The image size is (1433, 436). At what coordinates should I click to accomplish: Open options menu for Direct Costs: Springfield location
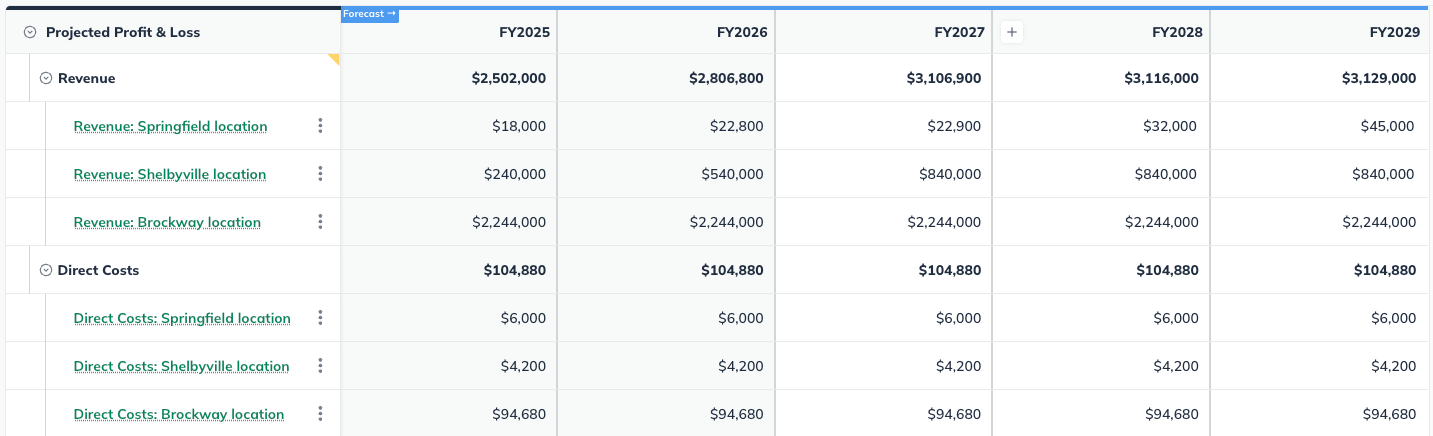[320, 318]
